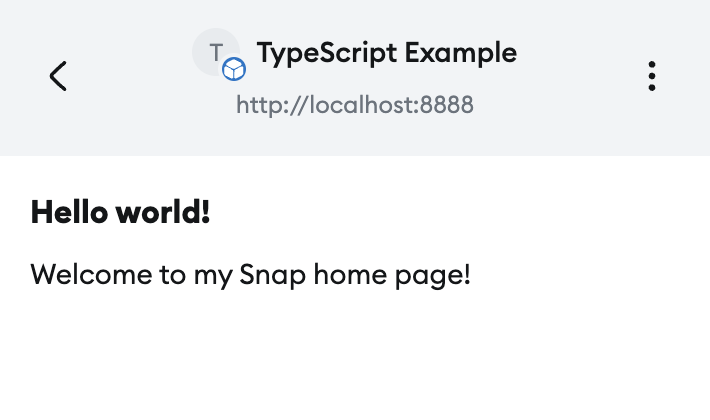Click the Hello world! heading

point(121,212)
